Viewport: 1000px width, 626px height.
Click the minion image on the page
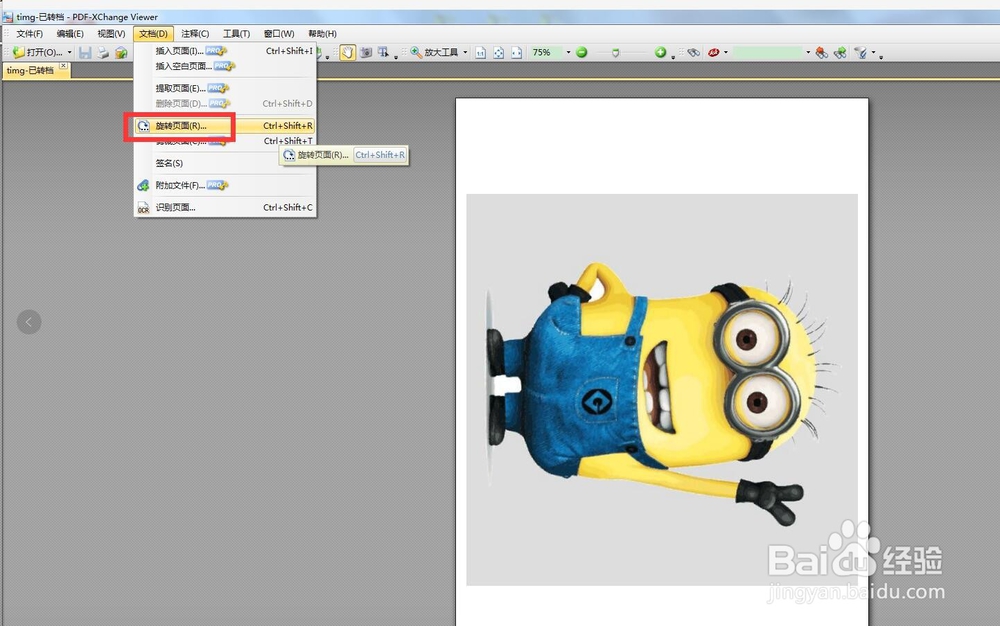tap(662, 389)
